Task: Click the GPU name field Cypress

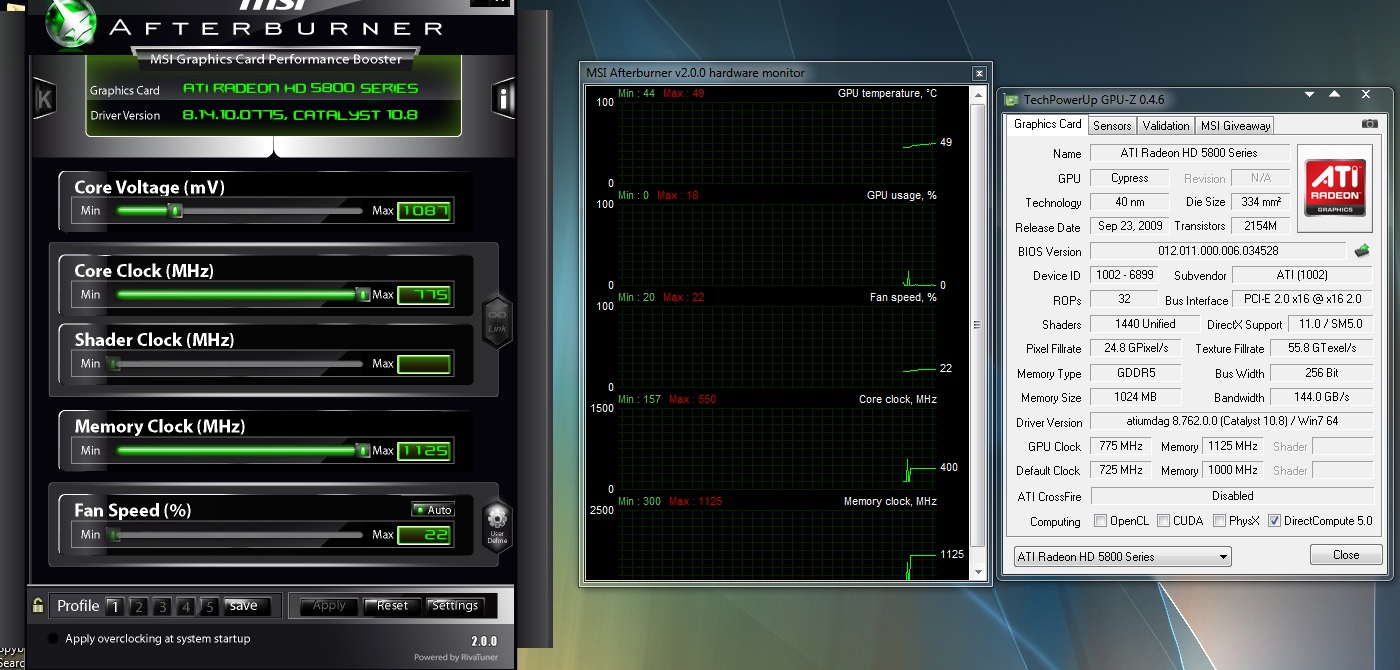Action: tap(1130, 178)
